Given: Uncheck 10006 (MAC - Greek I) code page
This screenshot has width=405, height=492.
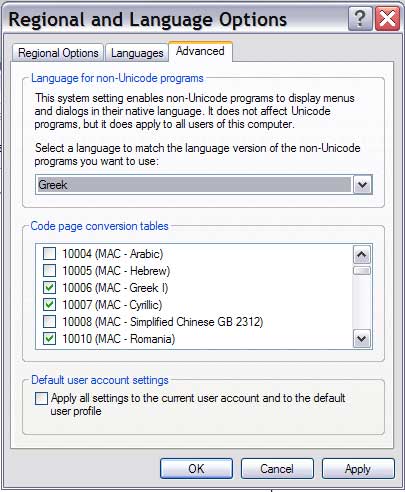Looking at the screenshot, I should 49,288.
